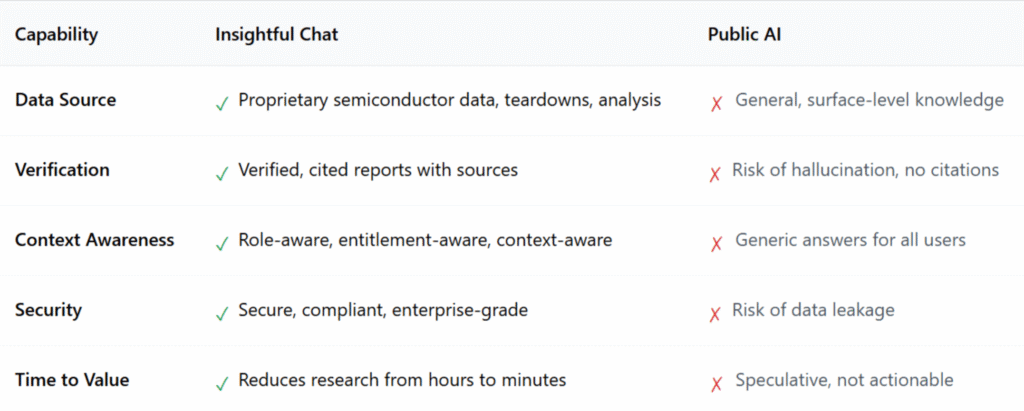
Task: Select the Capability column header
Action: [x=56, y=34]
